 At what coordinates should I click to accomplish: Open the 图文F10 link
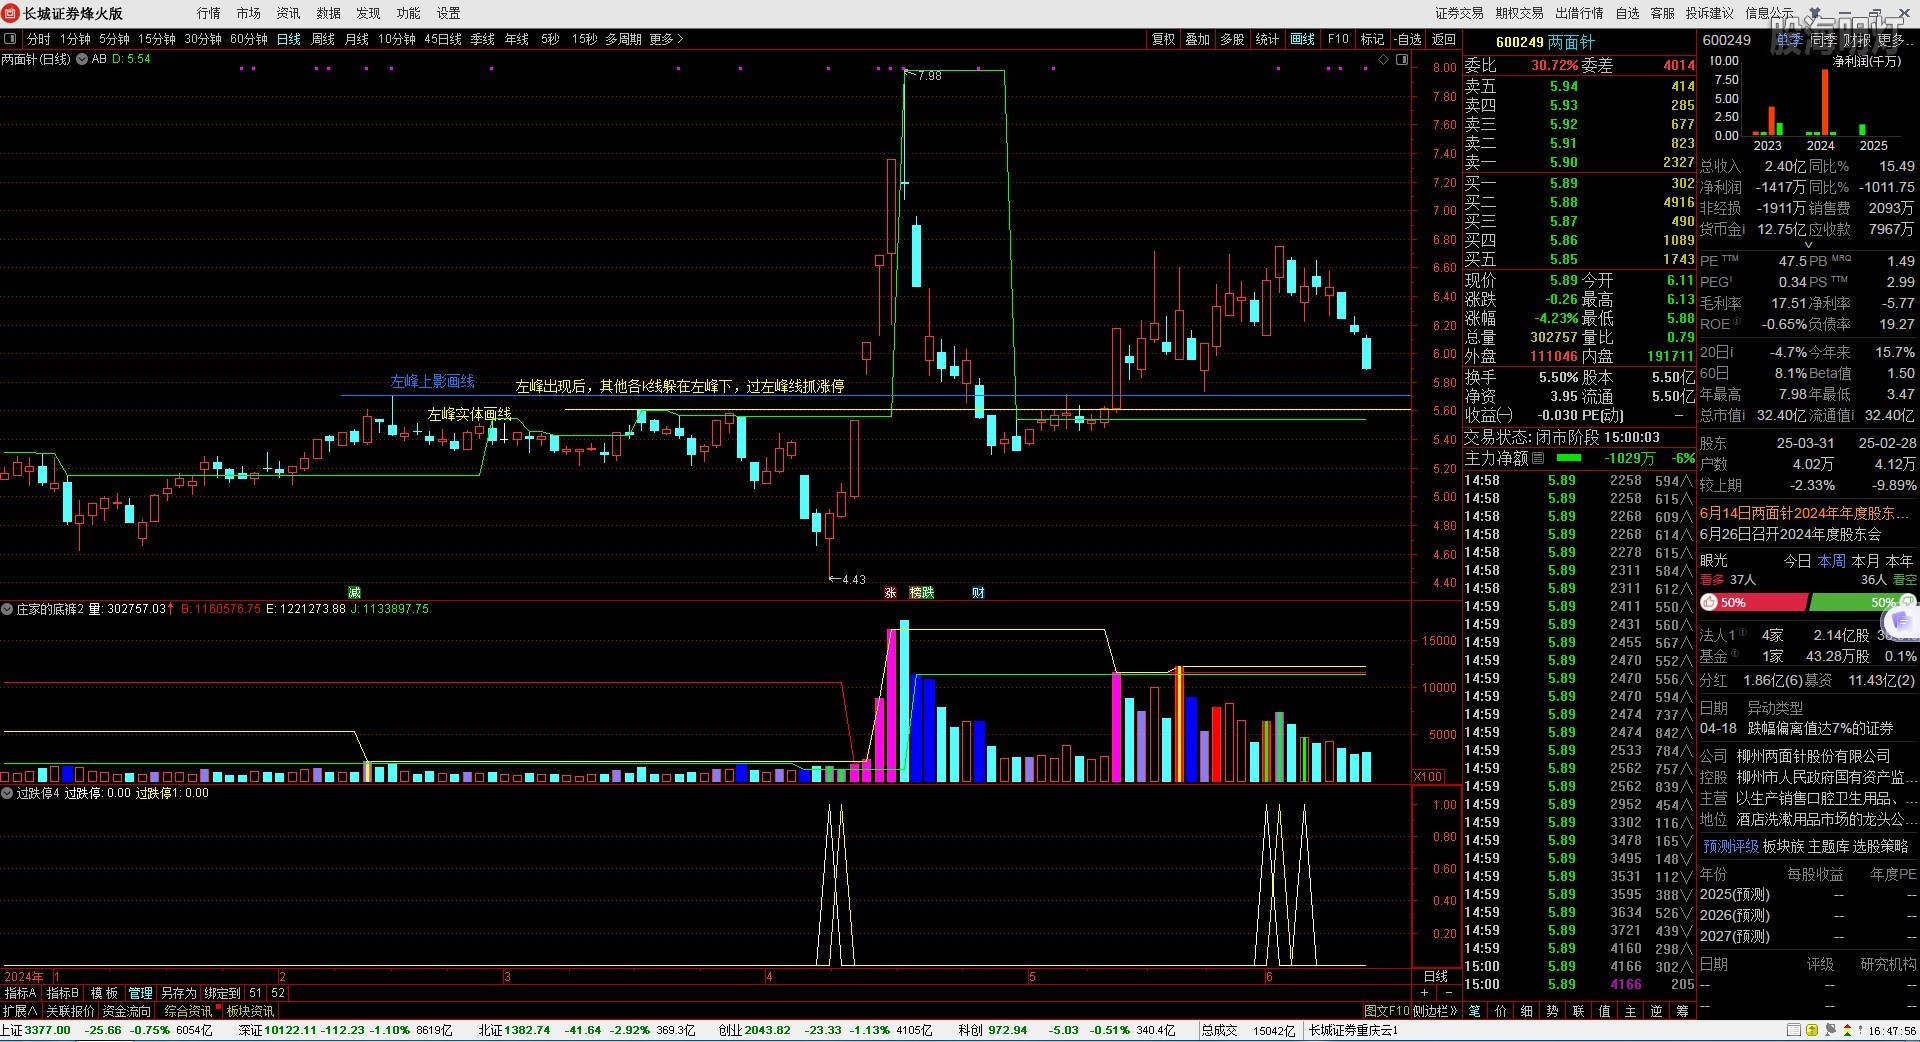[1386, 1011]
